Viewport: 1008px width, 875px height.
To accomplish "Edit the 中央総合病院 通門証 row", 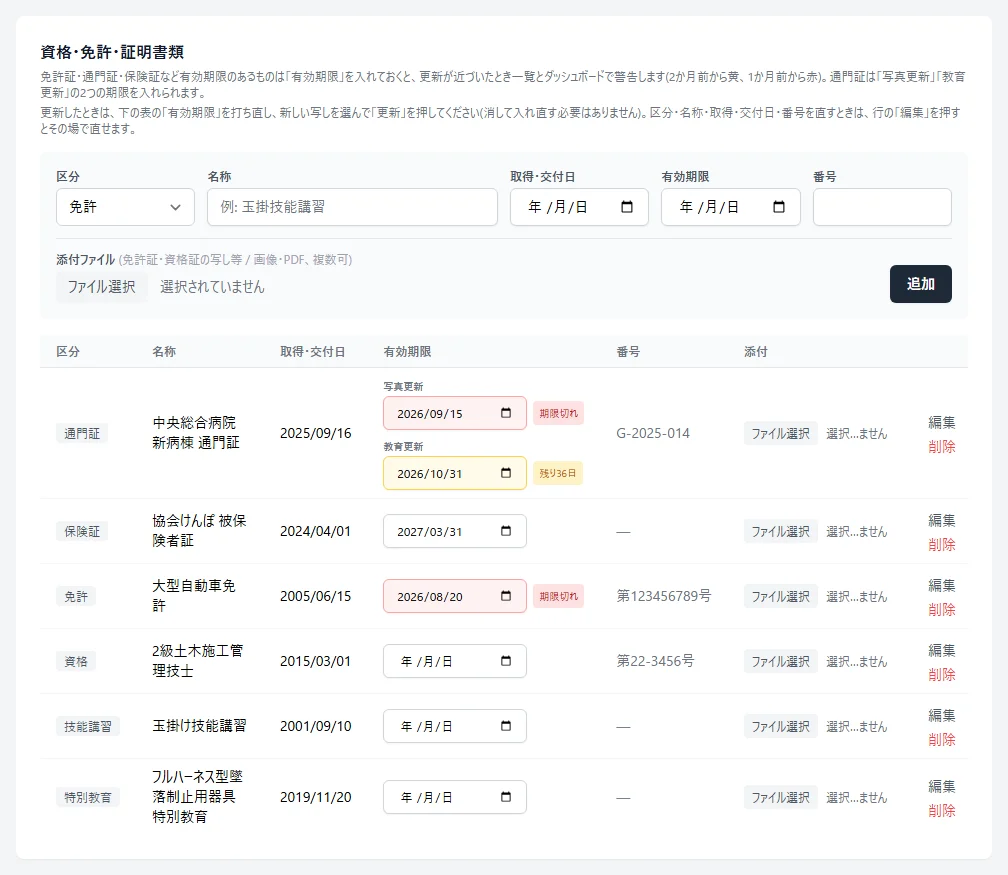I will 942,422.
